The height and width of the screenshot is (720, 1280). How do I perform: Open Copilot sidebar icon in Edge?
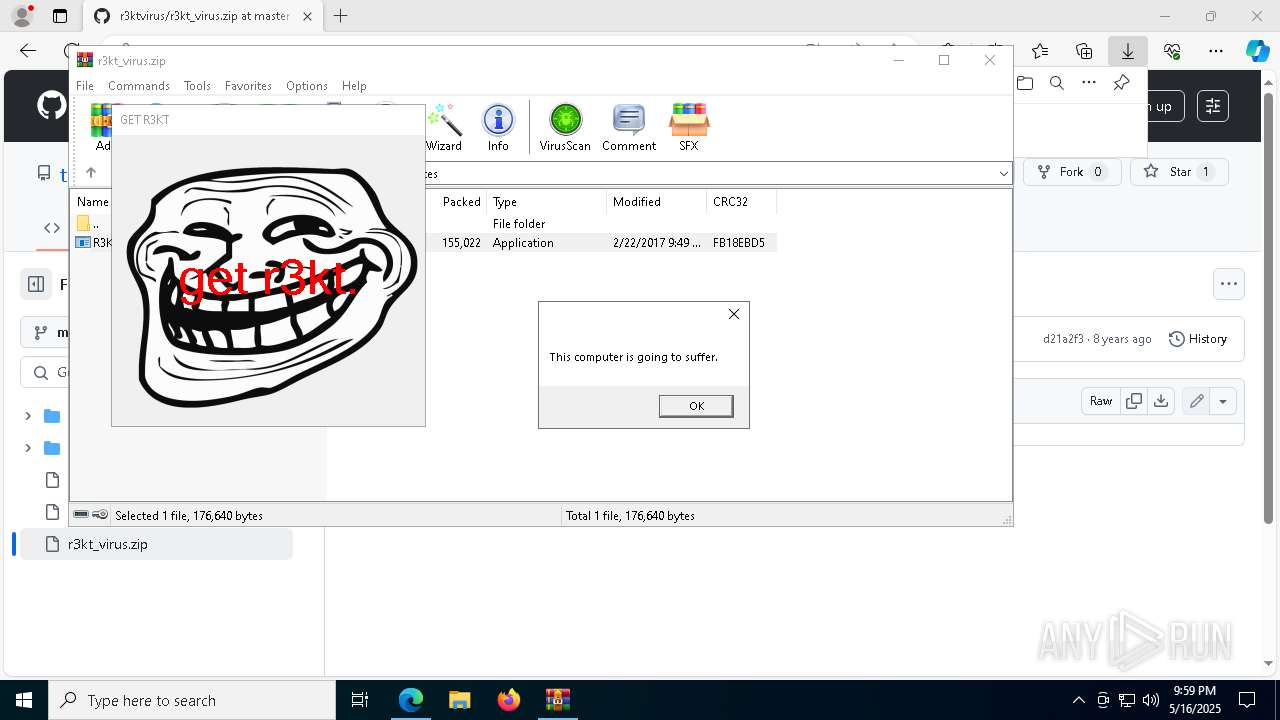[x=1257, y=51]
